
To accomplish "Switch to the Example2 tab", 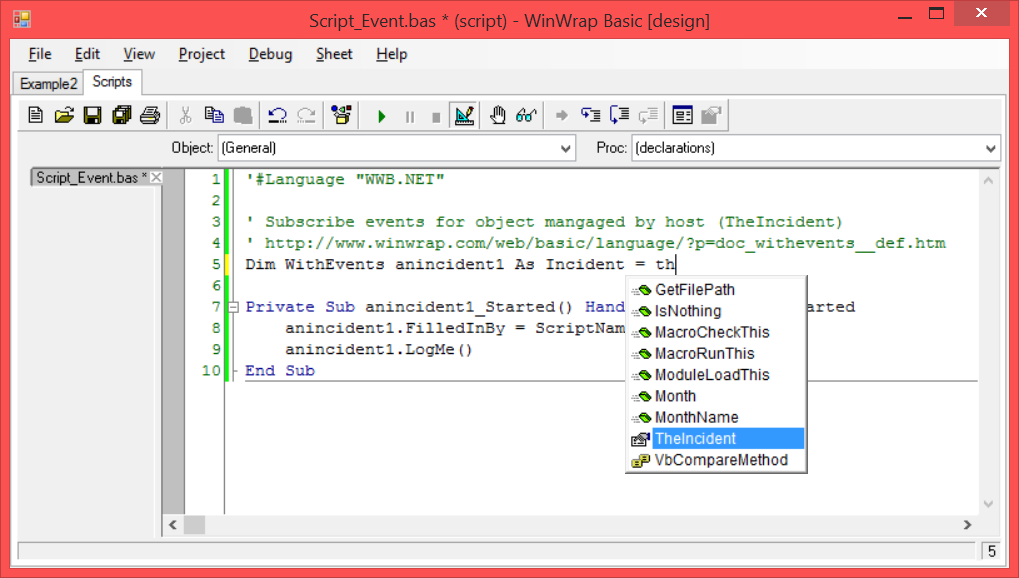I will point(48,83).
